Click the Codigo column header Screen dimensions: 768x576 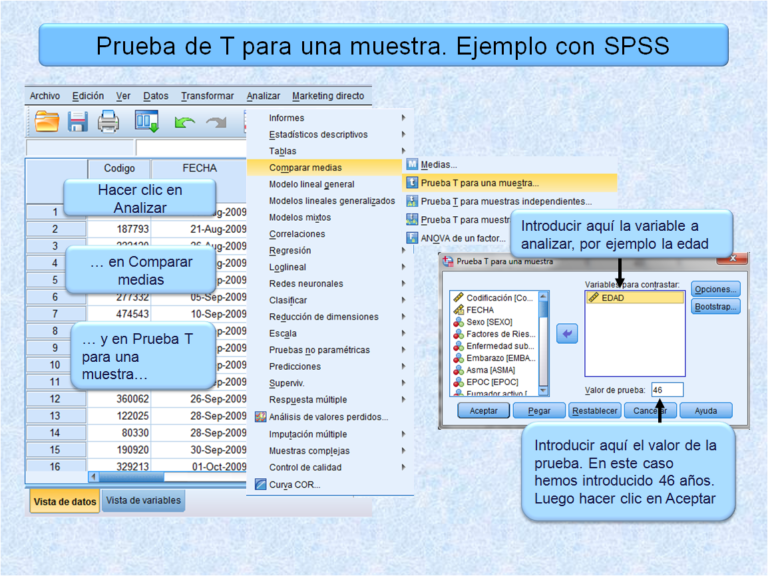119,168
